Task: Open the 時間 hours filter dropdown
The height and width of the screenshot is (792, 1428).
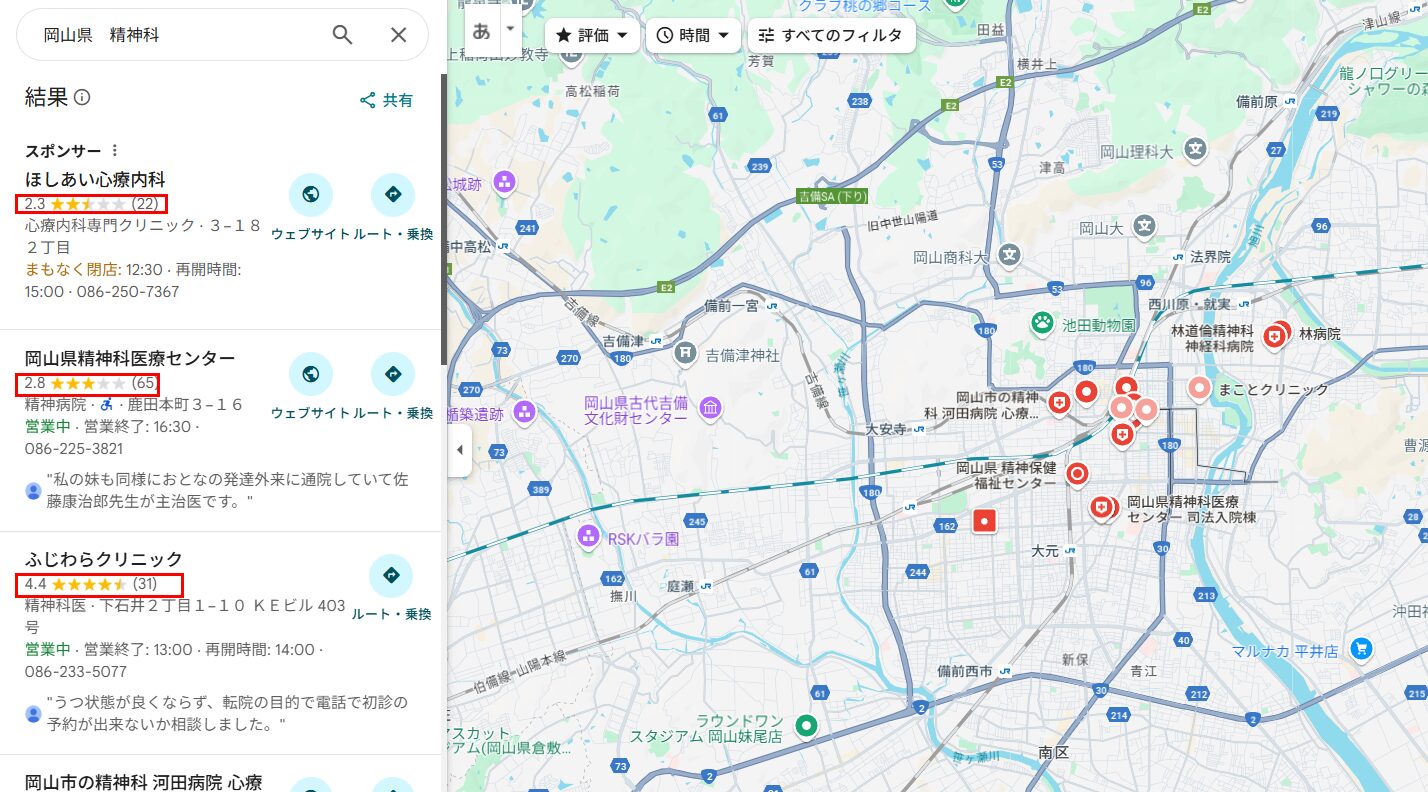Action: click(693, 35)
